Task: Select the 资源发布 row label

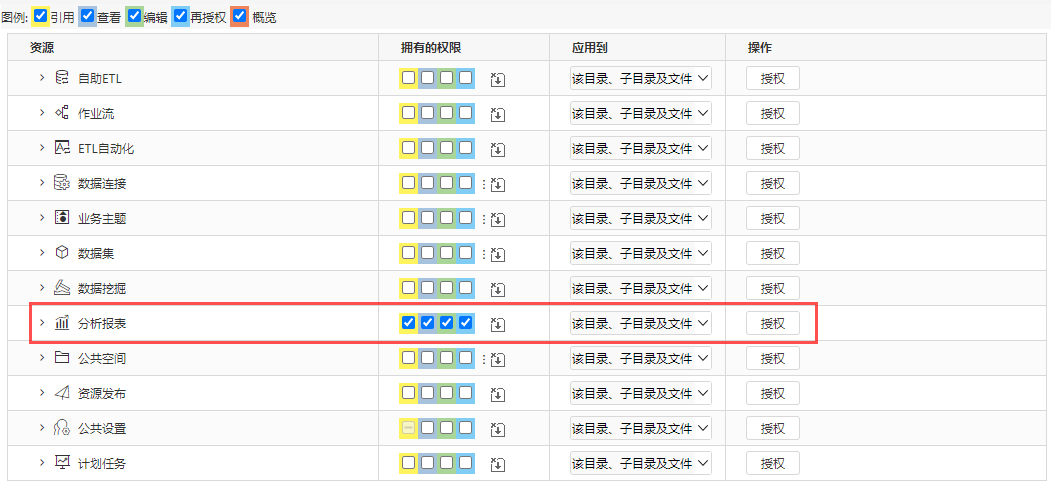Action: [102, 394]
